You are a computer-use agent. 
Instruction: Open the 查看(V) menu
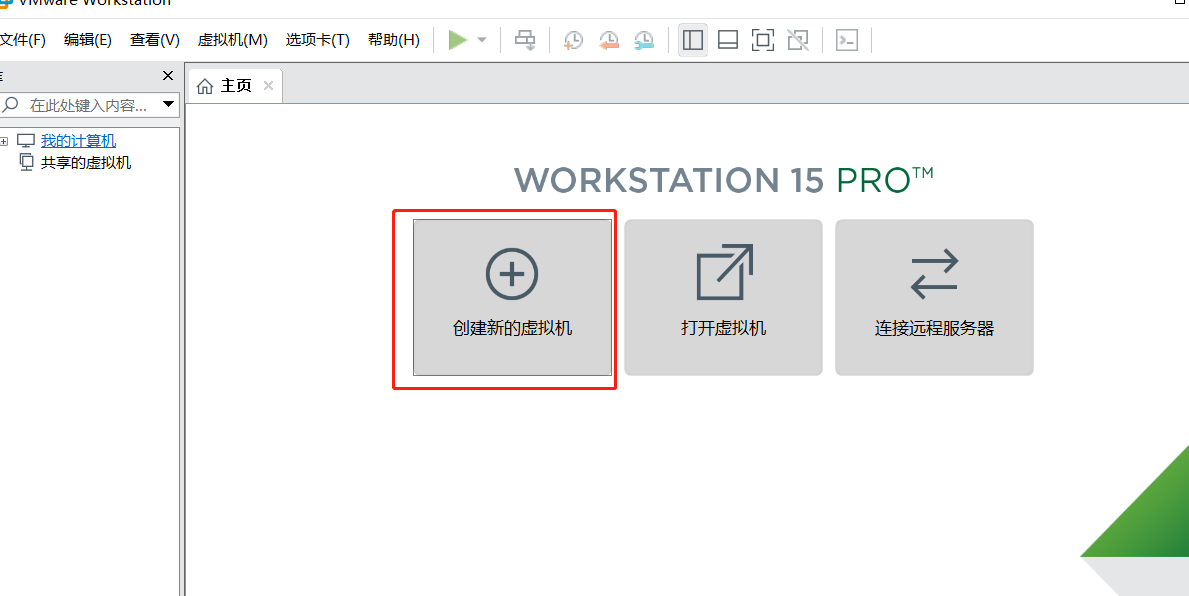155,40
